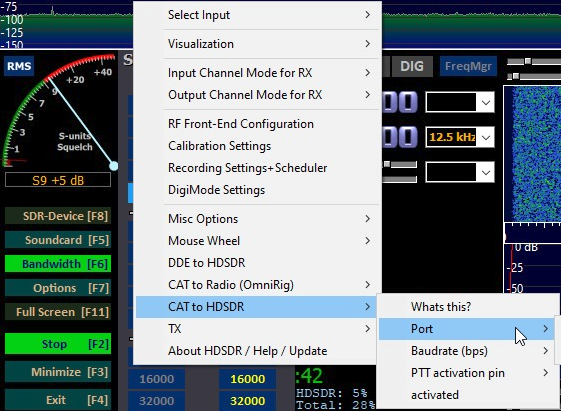
Task: Open About HDSDR / Help / Update
Action: click(x=257, y=351)
